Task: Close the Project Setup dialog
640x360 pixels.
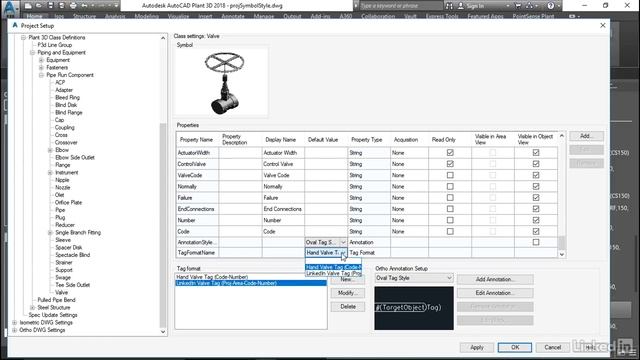Action: click(x=603, y=25)
